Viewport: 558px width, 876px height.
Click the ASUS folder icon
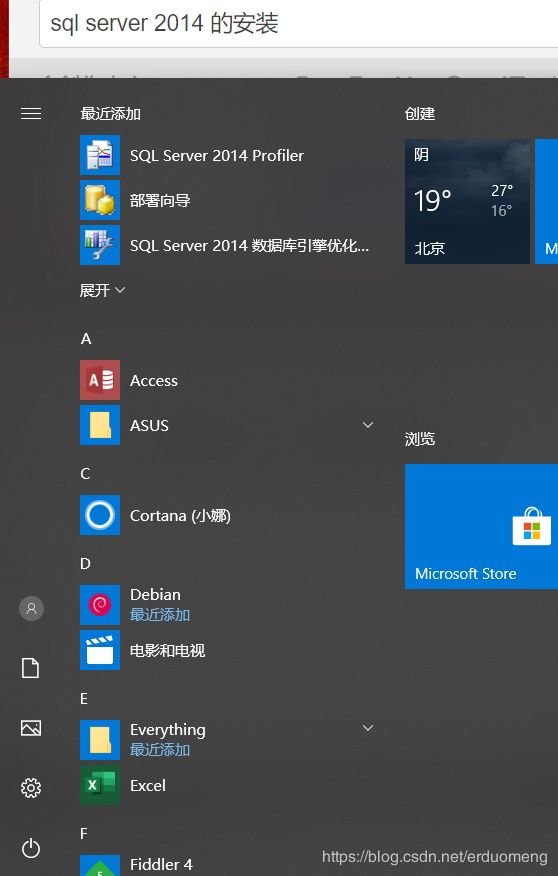[100, 425]
